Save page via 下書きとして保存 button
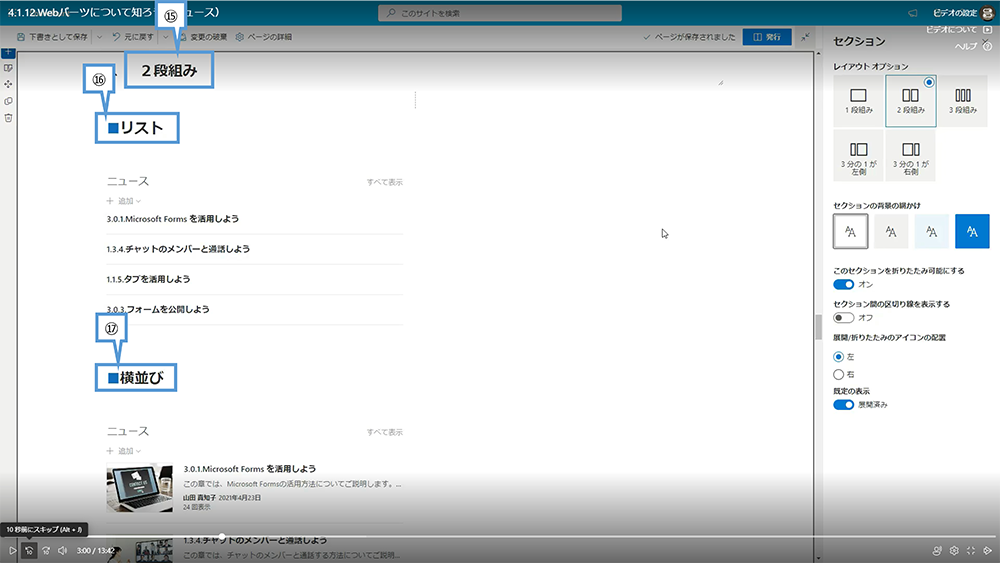 [x=52, y=37]
